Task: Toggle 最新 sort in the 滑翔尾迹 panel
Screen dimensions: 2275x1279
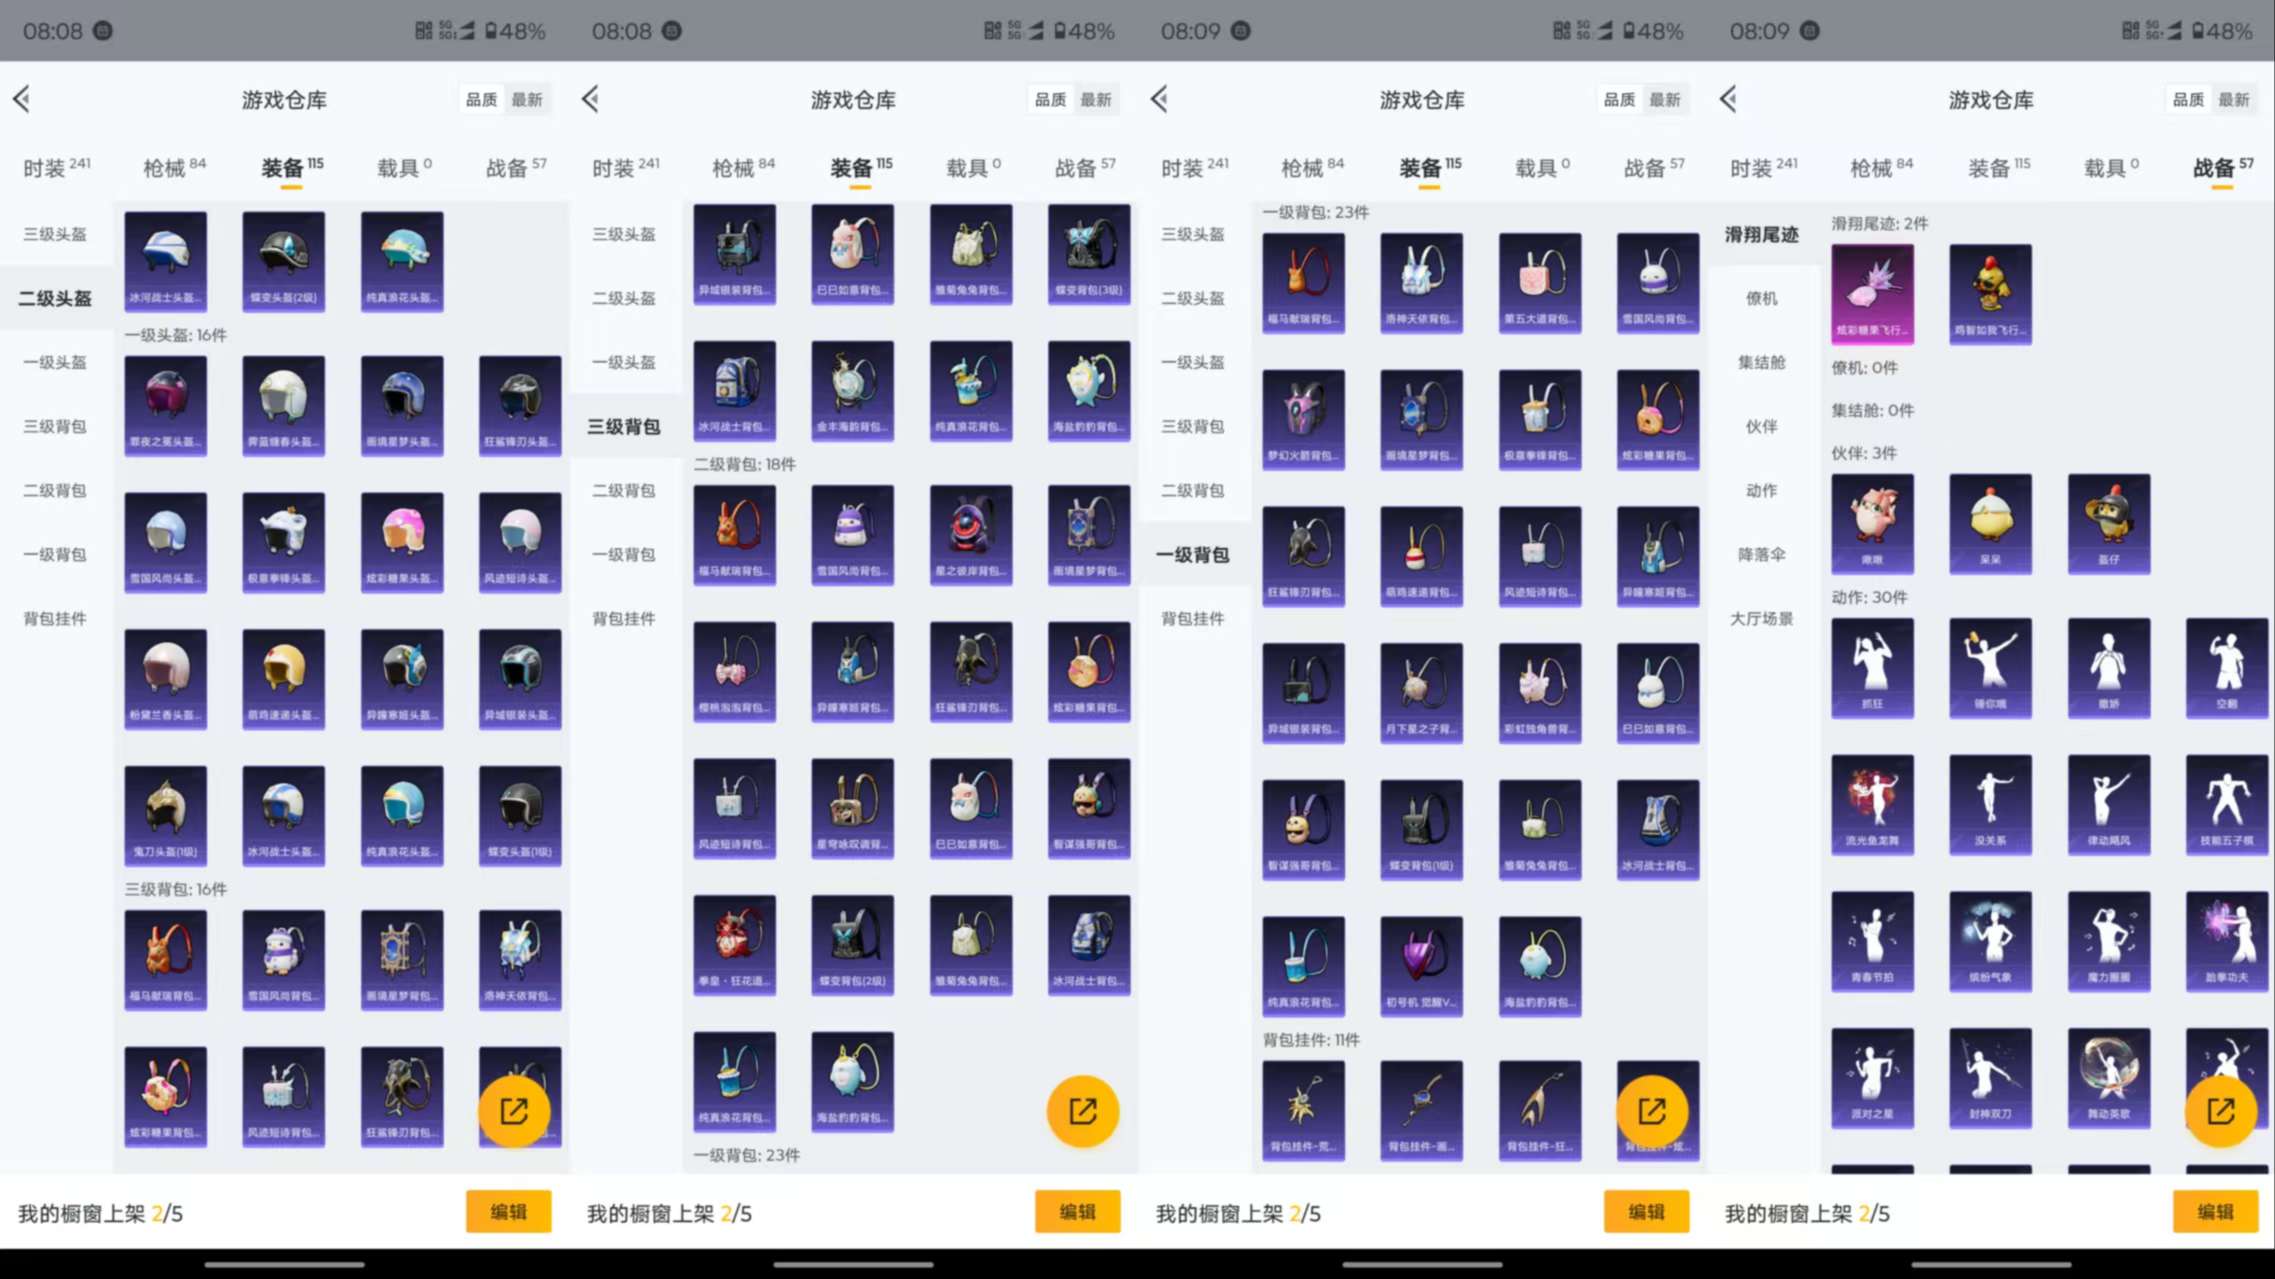Action: pyautogui.click(x=2233, y=100)
